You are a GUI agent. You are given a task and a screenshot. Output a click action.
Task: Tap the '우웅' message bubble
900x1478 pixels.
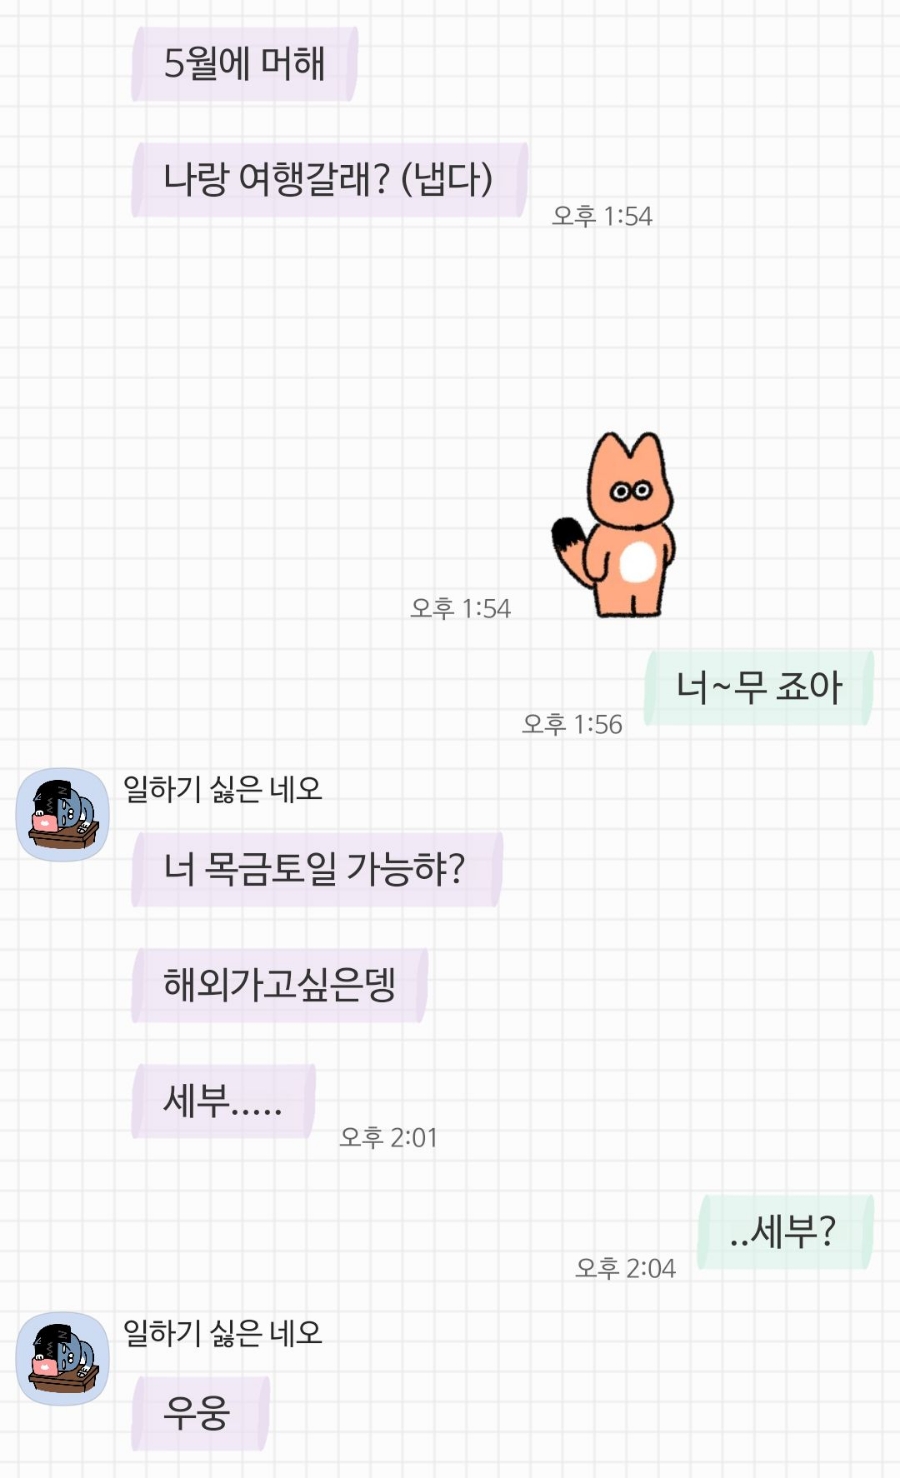click(200, 1413)
